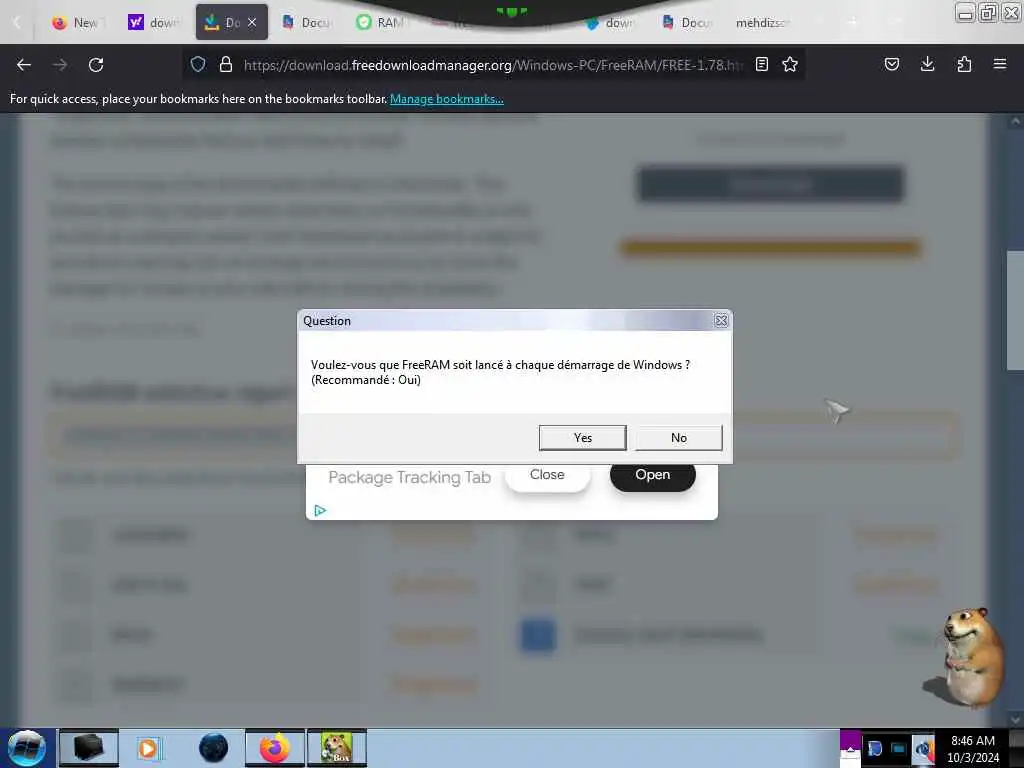Close the Question dialog with the X icon
This screenshot has width=1024, height=768.
pyautogui.click(x=721, y=321)
